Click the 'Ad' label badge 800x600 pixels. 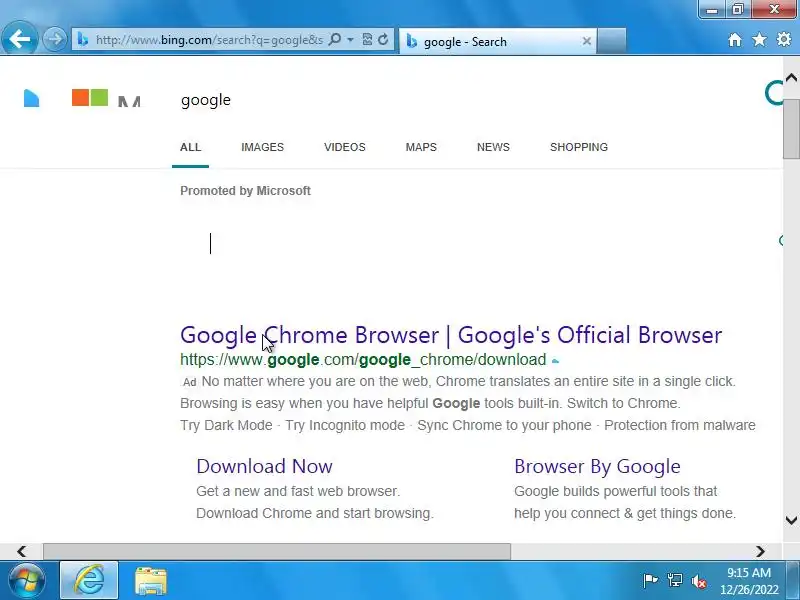(189, 382)
